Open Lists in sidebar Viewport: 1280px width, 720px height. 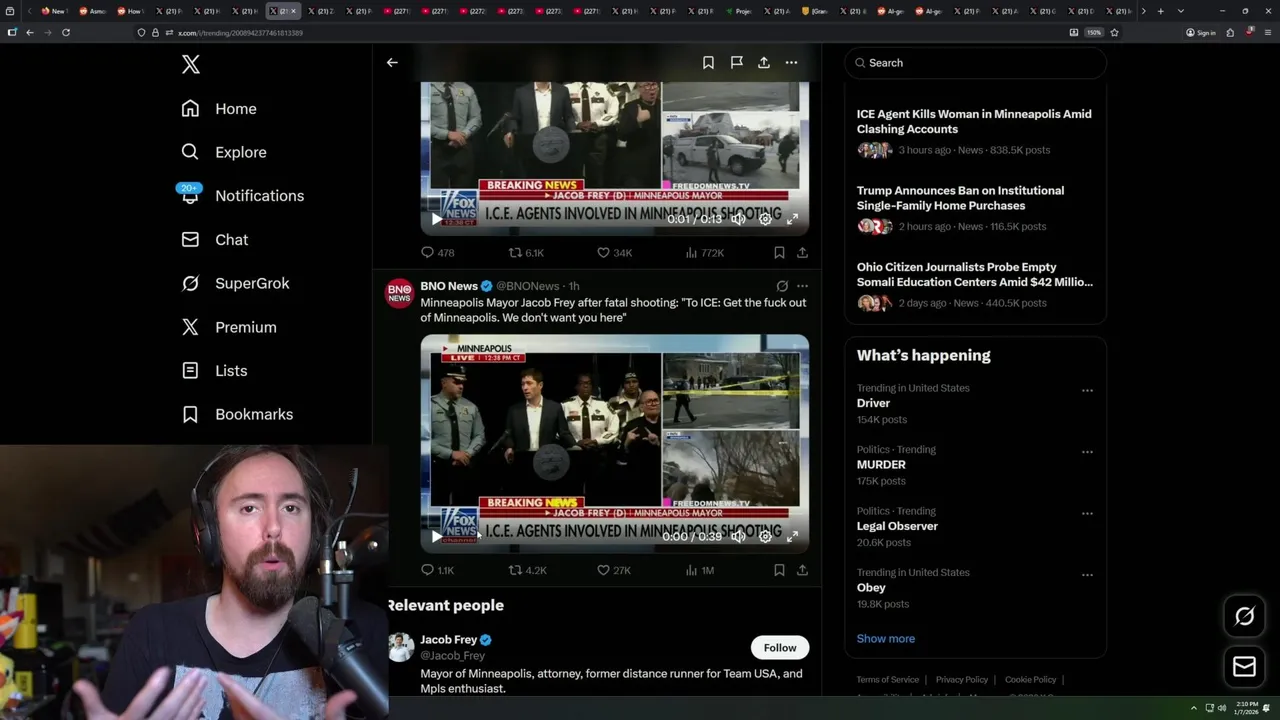pyautogui.click(x=214, y=371)
